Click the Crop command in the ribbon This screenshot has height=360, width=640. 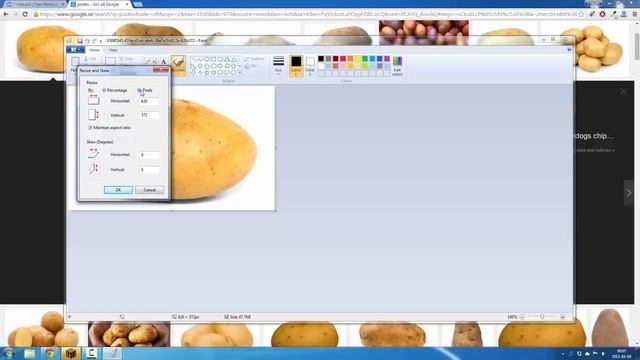point(127,59)
